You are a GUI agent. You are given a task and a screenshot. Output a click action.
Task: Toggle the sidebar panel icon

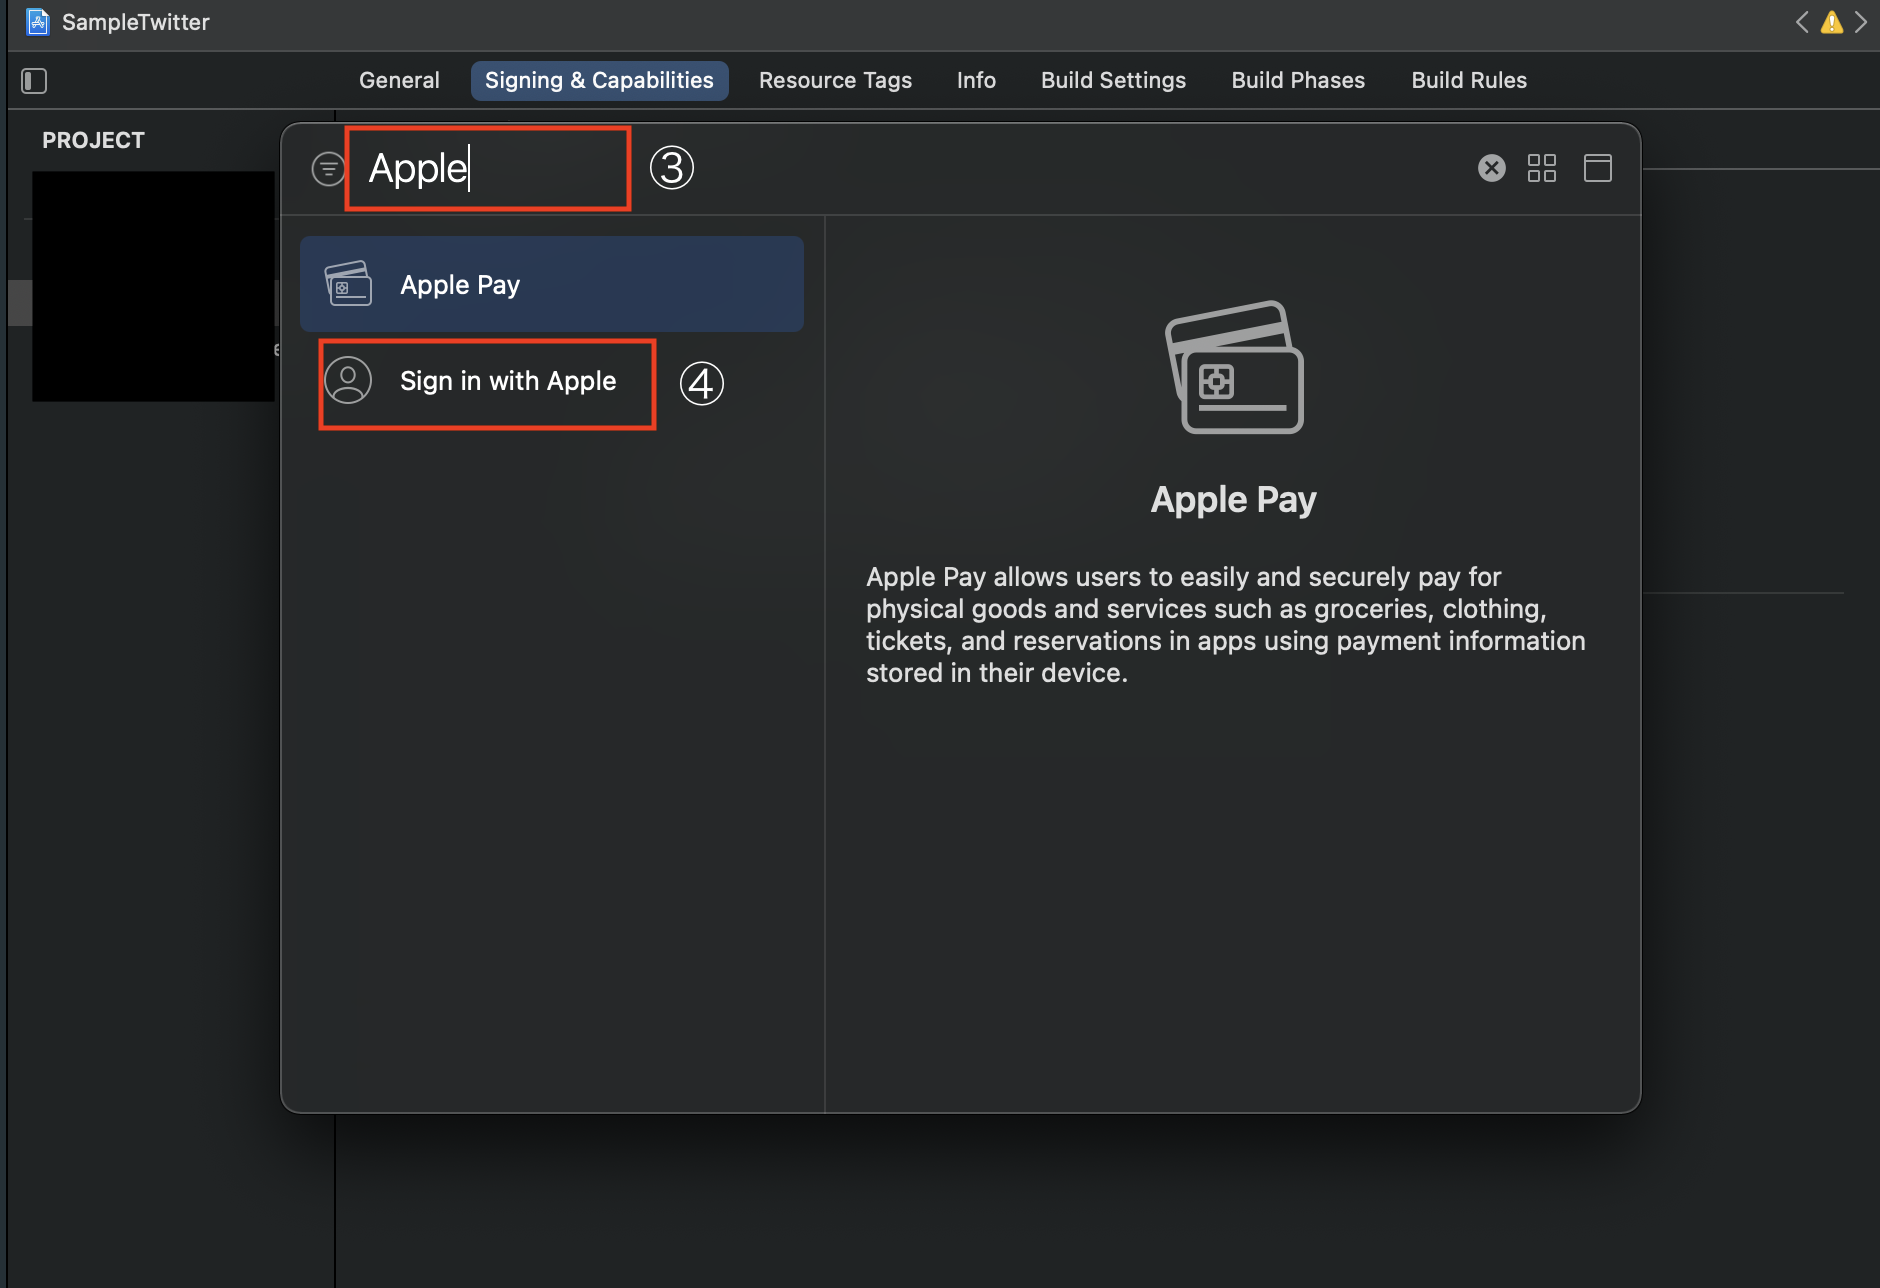click(x=34, y=80)
